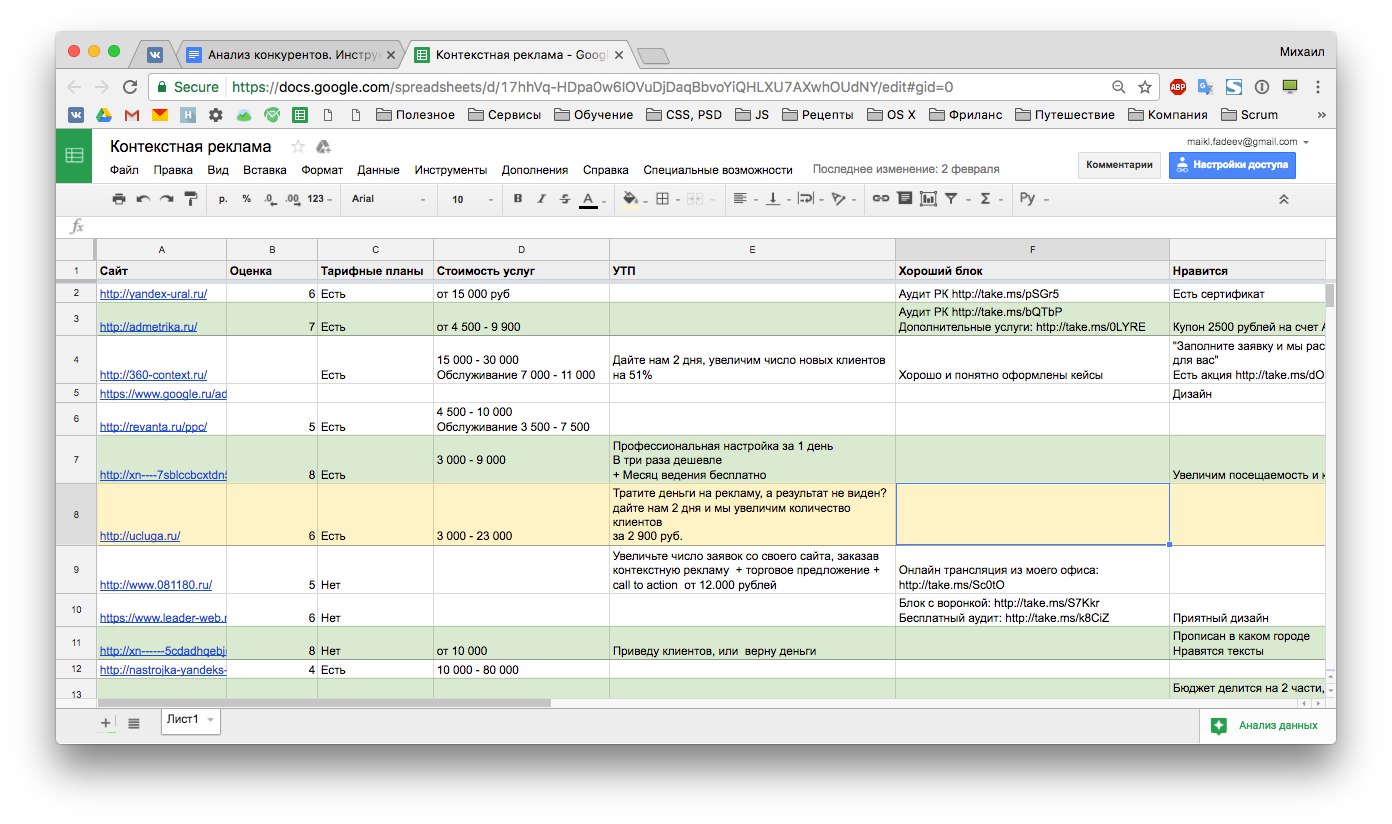1392x824 pixels.
Task: Insert a chart from the toolbar
Action: (929, 199)
